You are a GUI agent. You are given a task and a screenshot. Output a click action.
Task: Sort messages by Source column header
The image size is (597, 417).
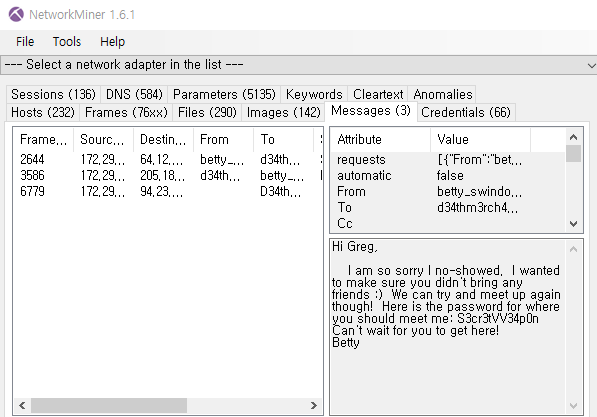pos(103,139)
